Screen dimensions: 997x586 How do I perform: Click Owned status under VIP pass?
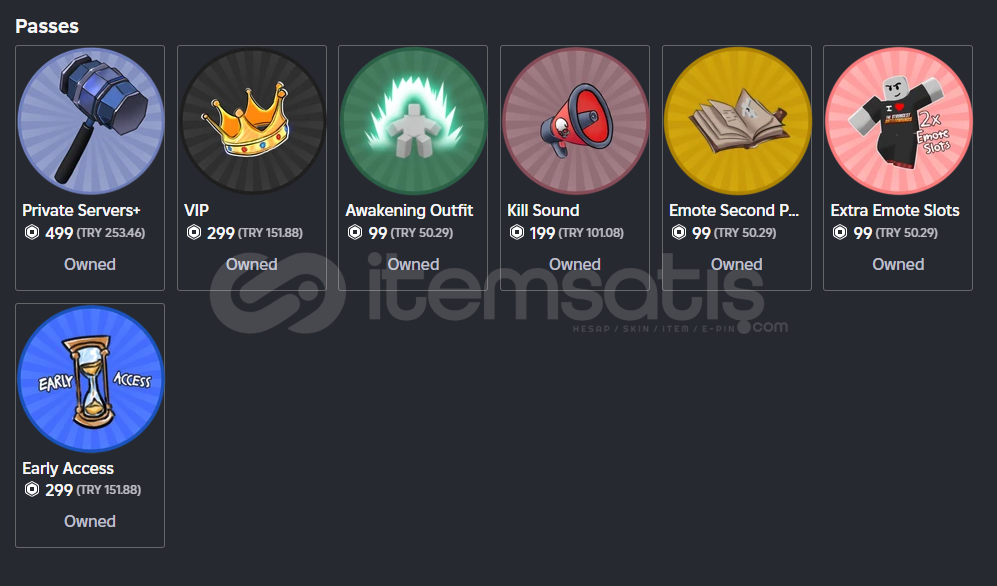(x=252, y=264)
